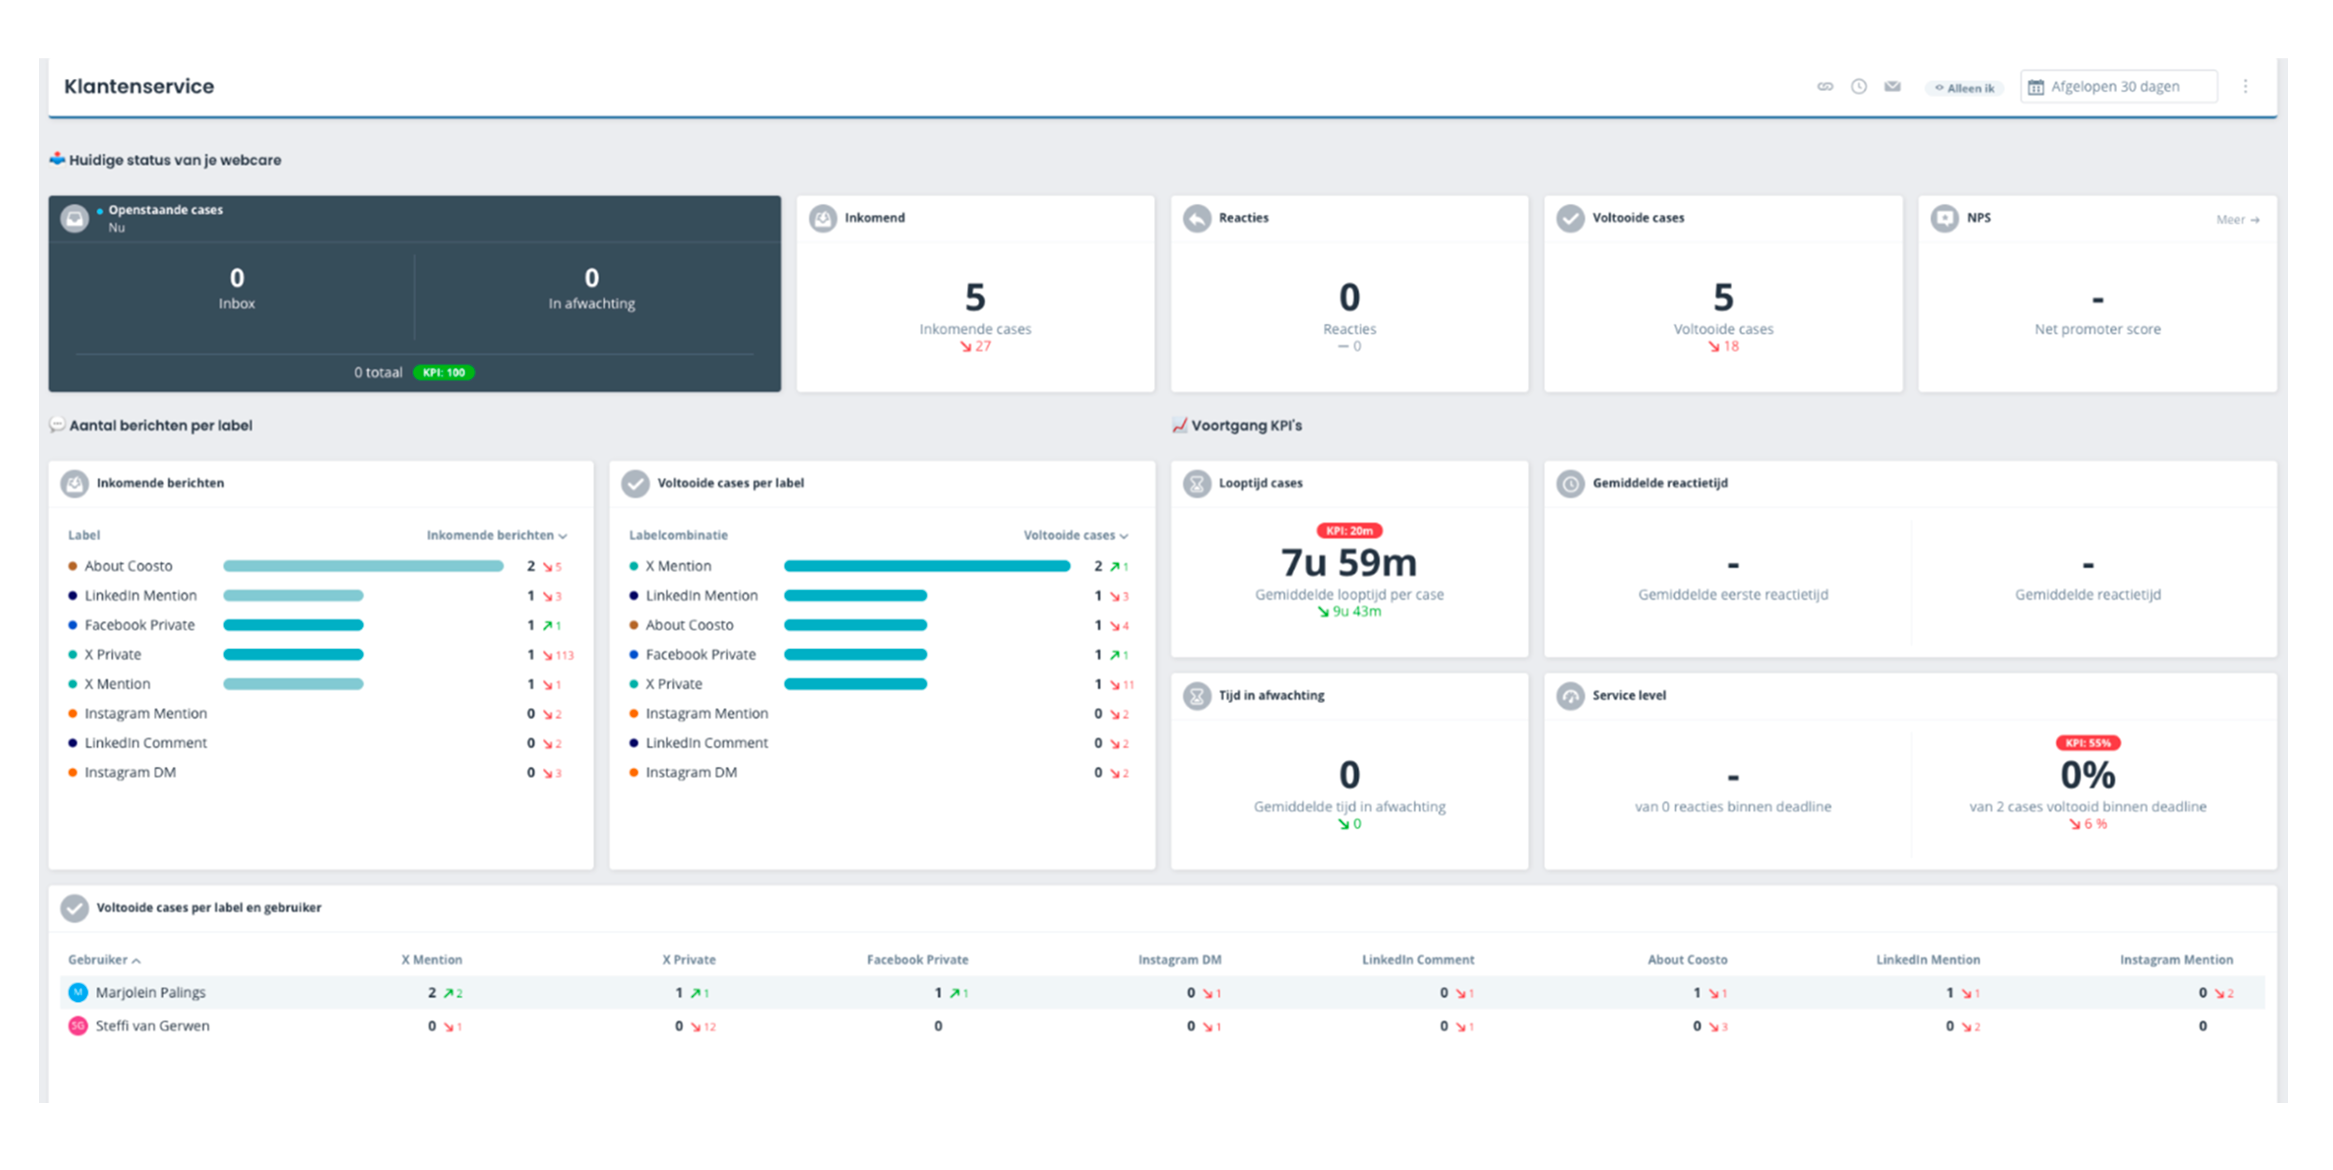Click Marjolein Palings blue avatar
Image resolution: width=2333 pixels, height=1170 pixels.
click(77, 993)
